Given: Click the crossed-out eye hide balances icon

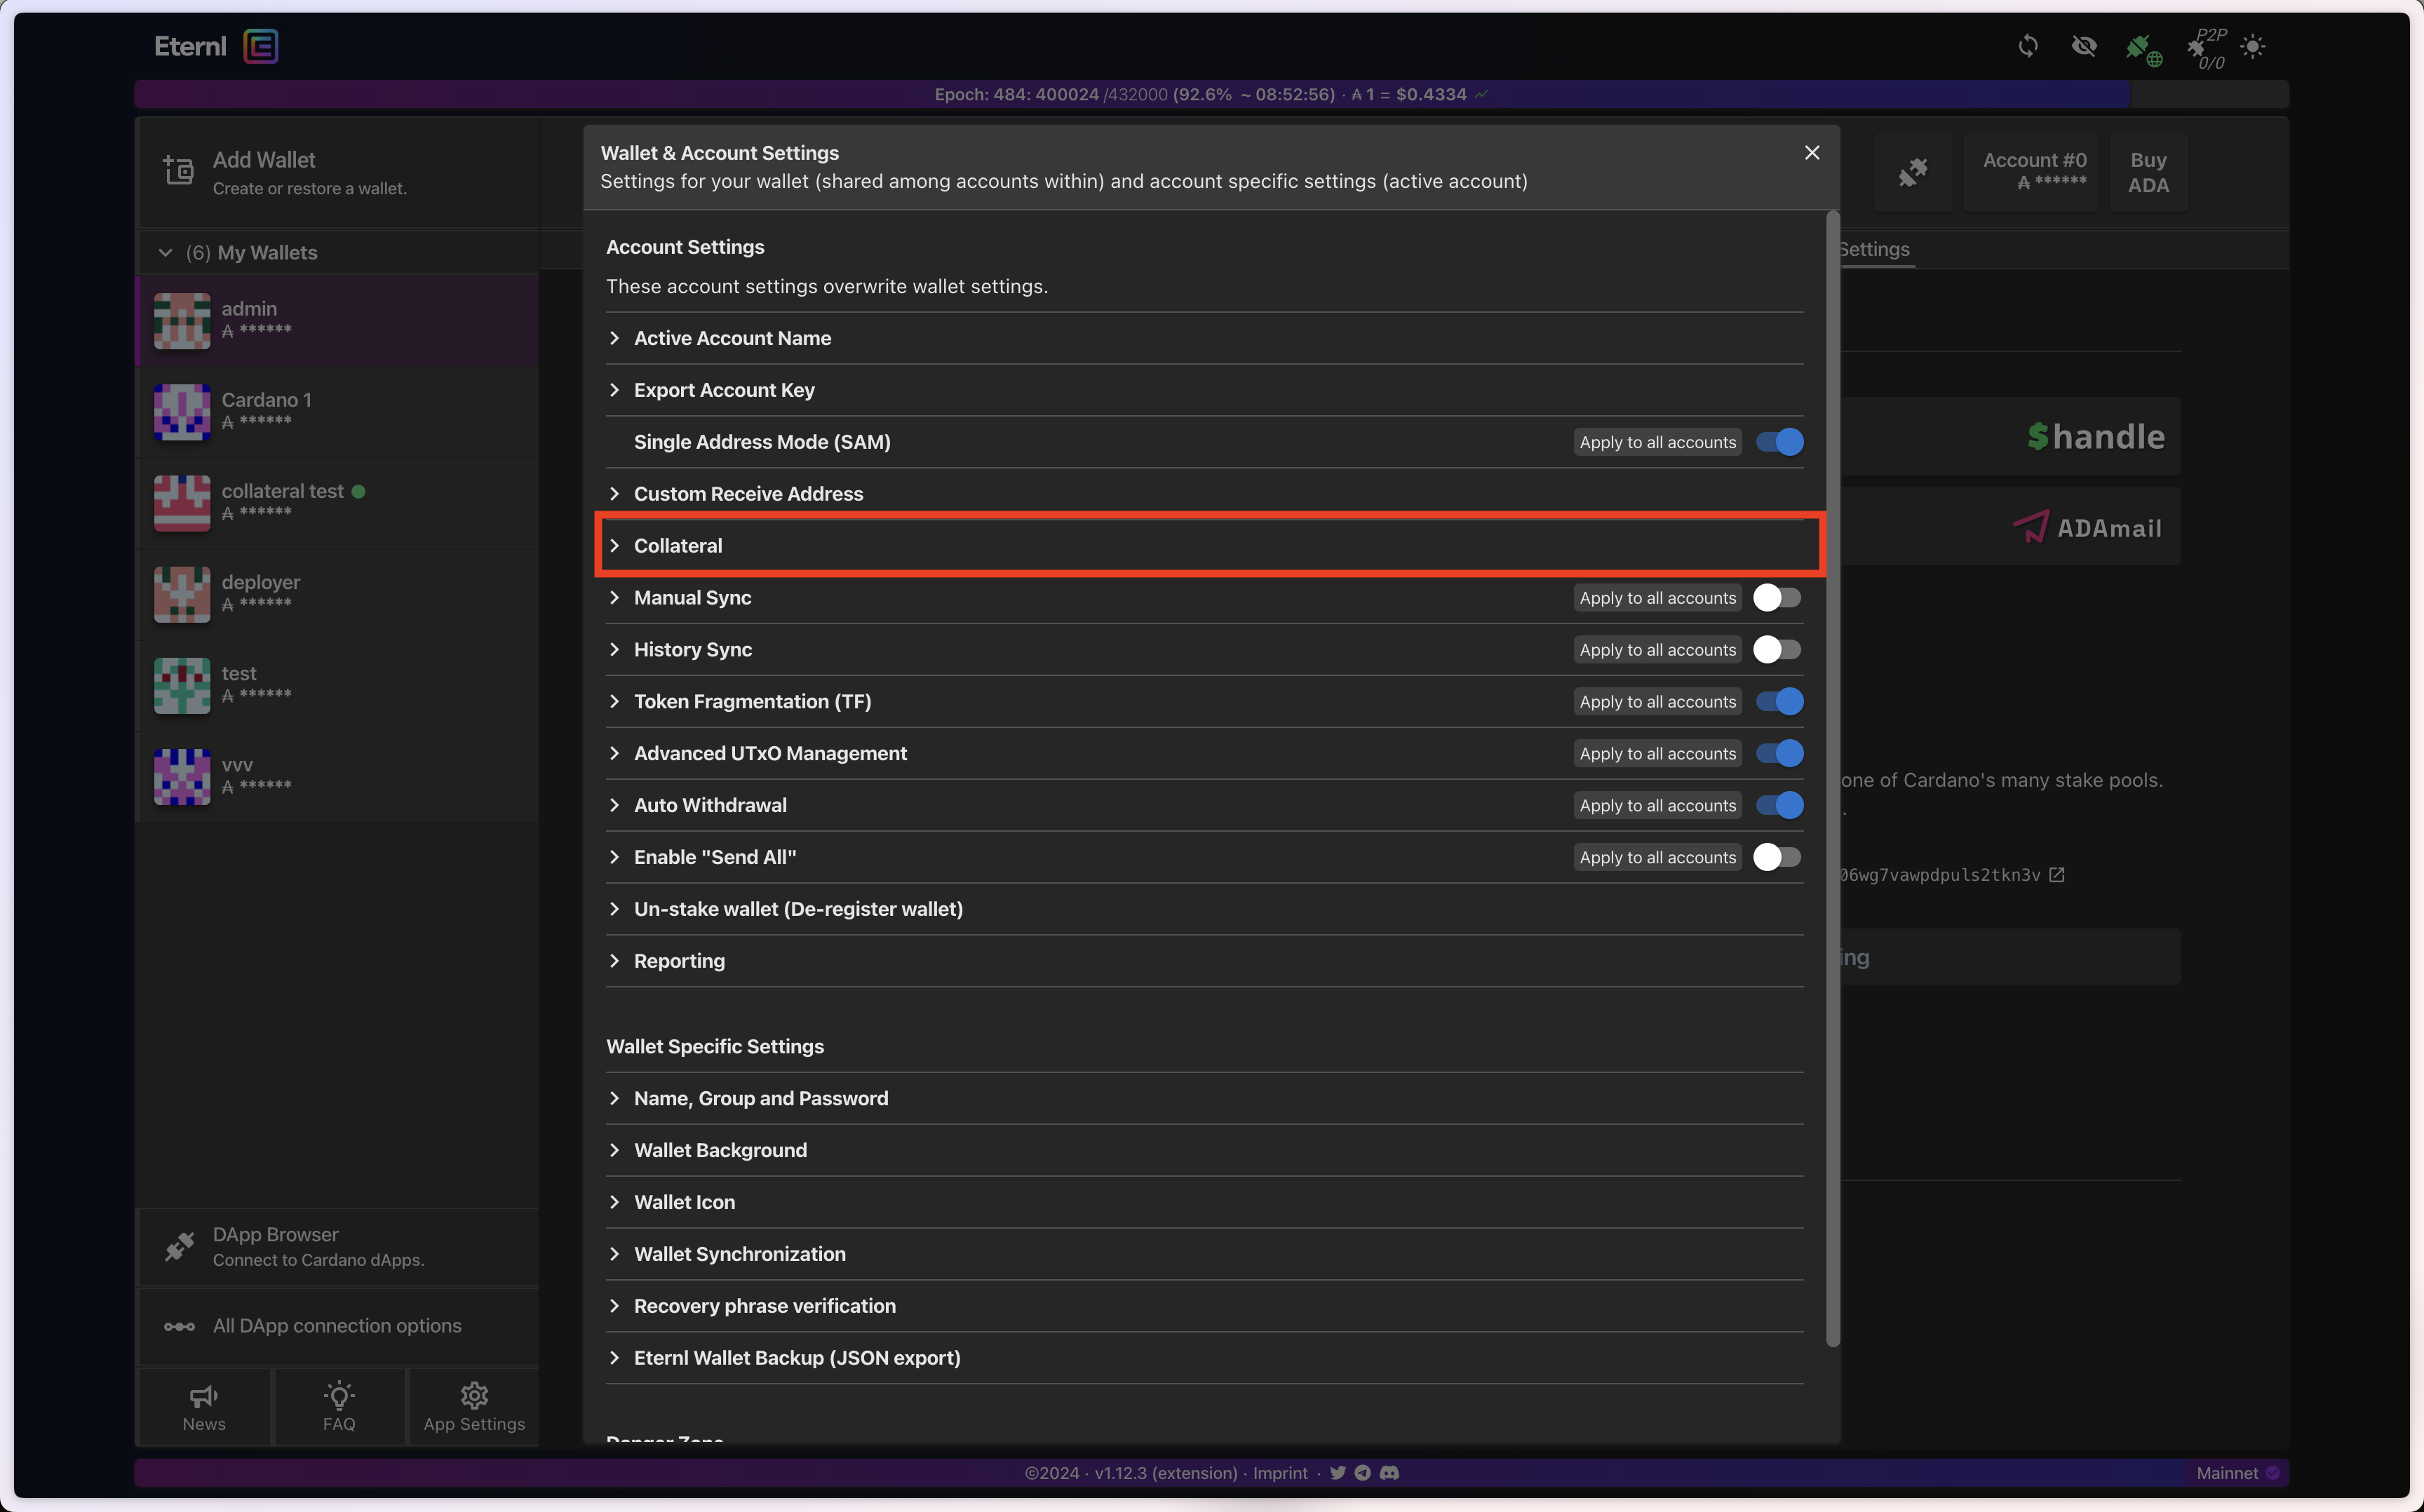Looking at the screenshot, I should point(2084,46).
